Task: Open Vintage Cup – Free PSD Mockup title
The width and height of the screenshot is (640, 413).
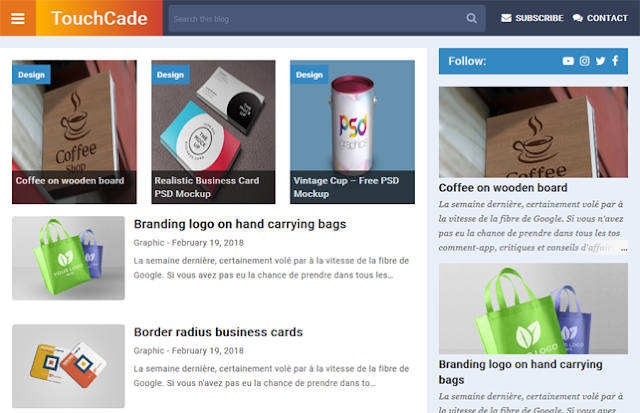Action: (x=346, y=187)
